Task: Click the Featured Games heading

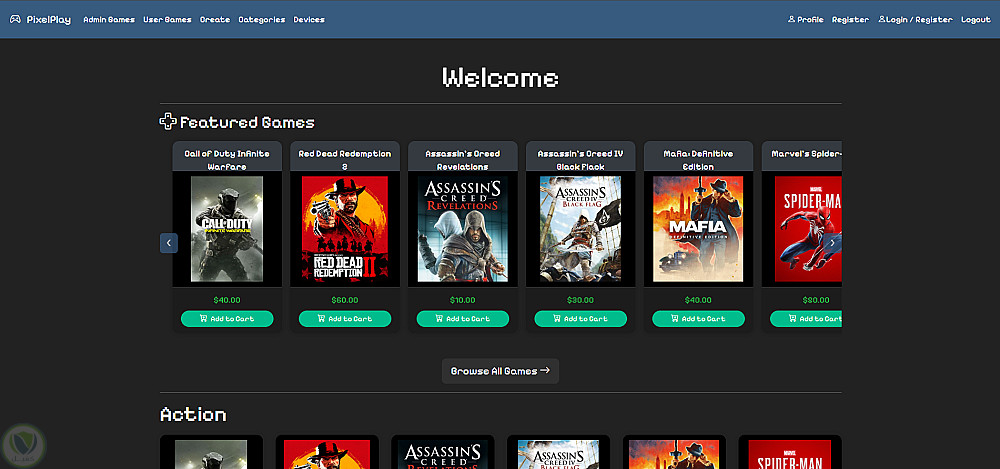Action: [247, 122]
